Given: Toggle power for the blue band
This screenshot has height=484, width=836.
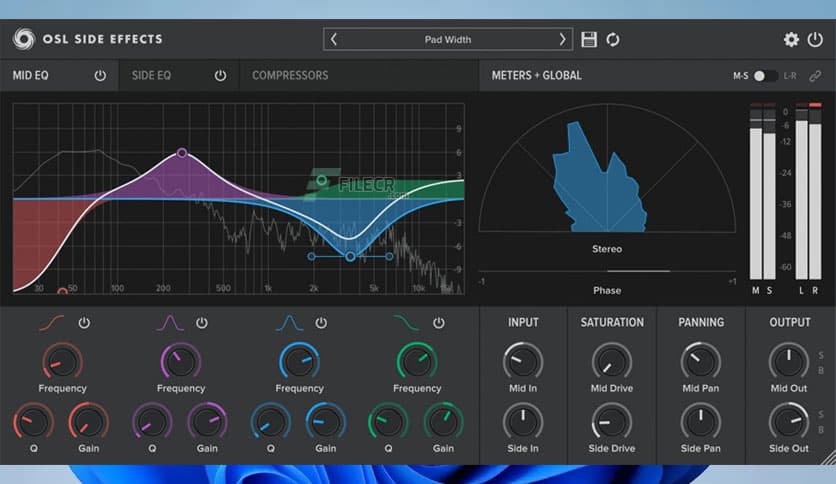Looking at the screenshot, I should coord(321,322).
